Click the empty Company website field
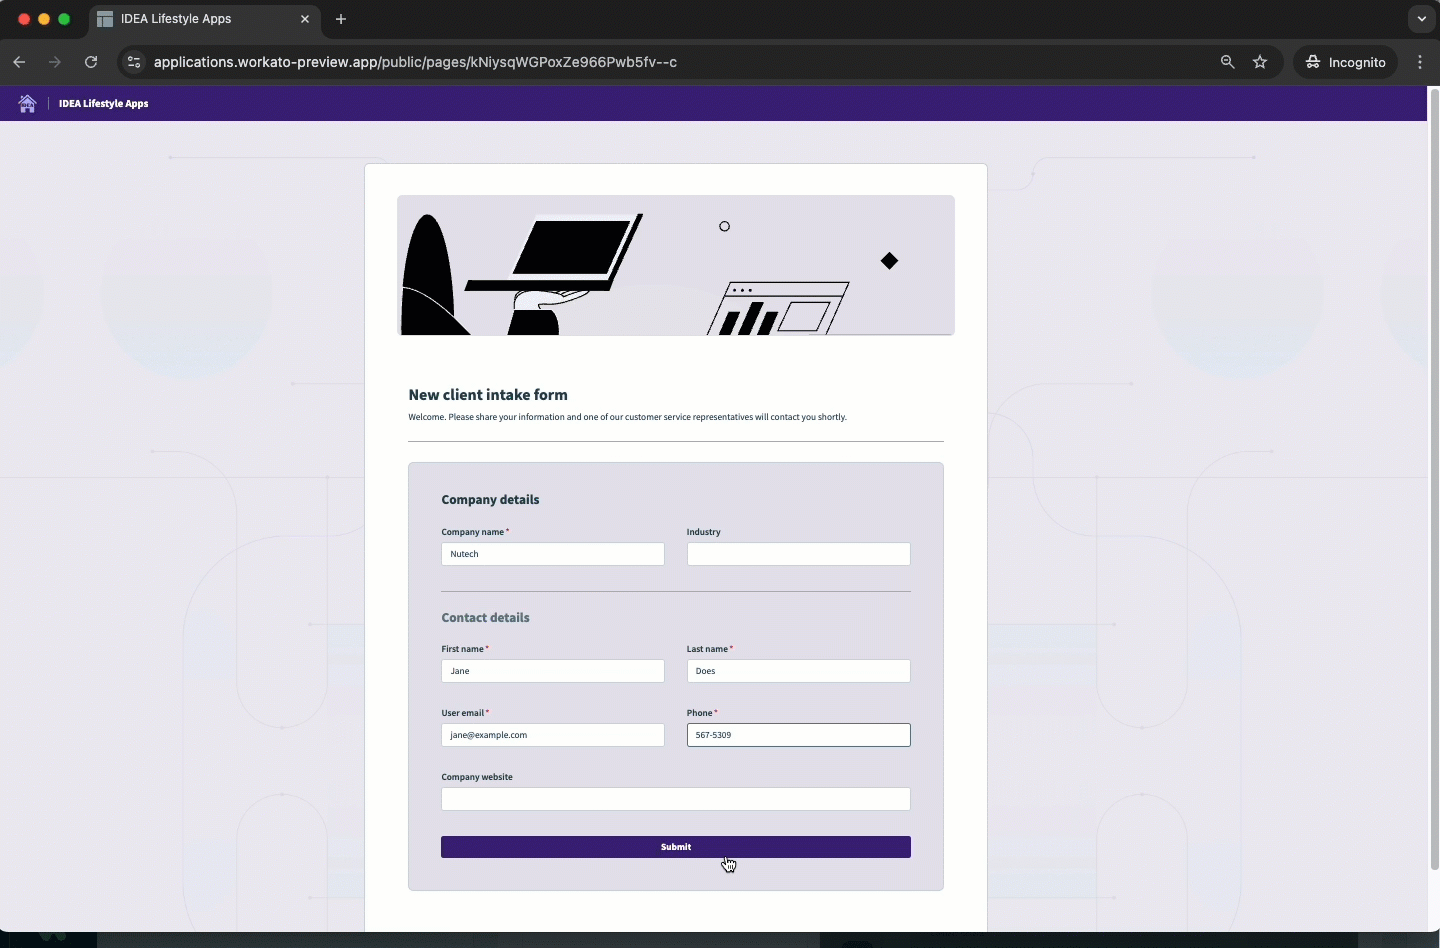1440x948 pixels. pos(676,799)
